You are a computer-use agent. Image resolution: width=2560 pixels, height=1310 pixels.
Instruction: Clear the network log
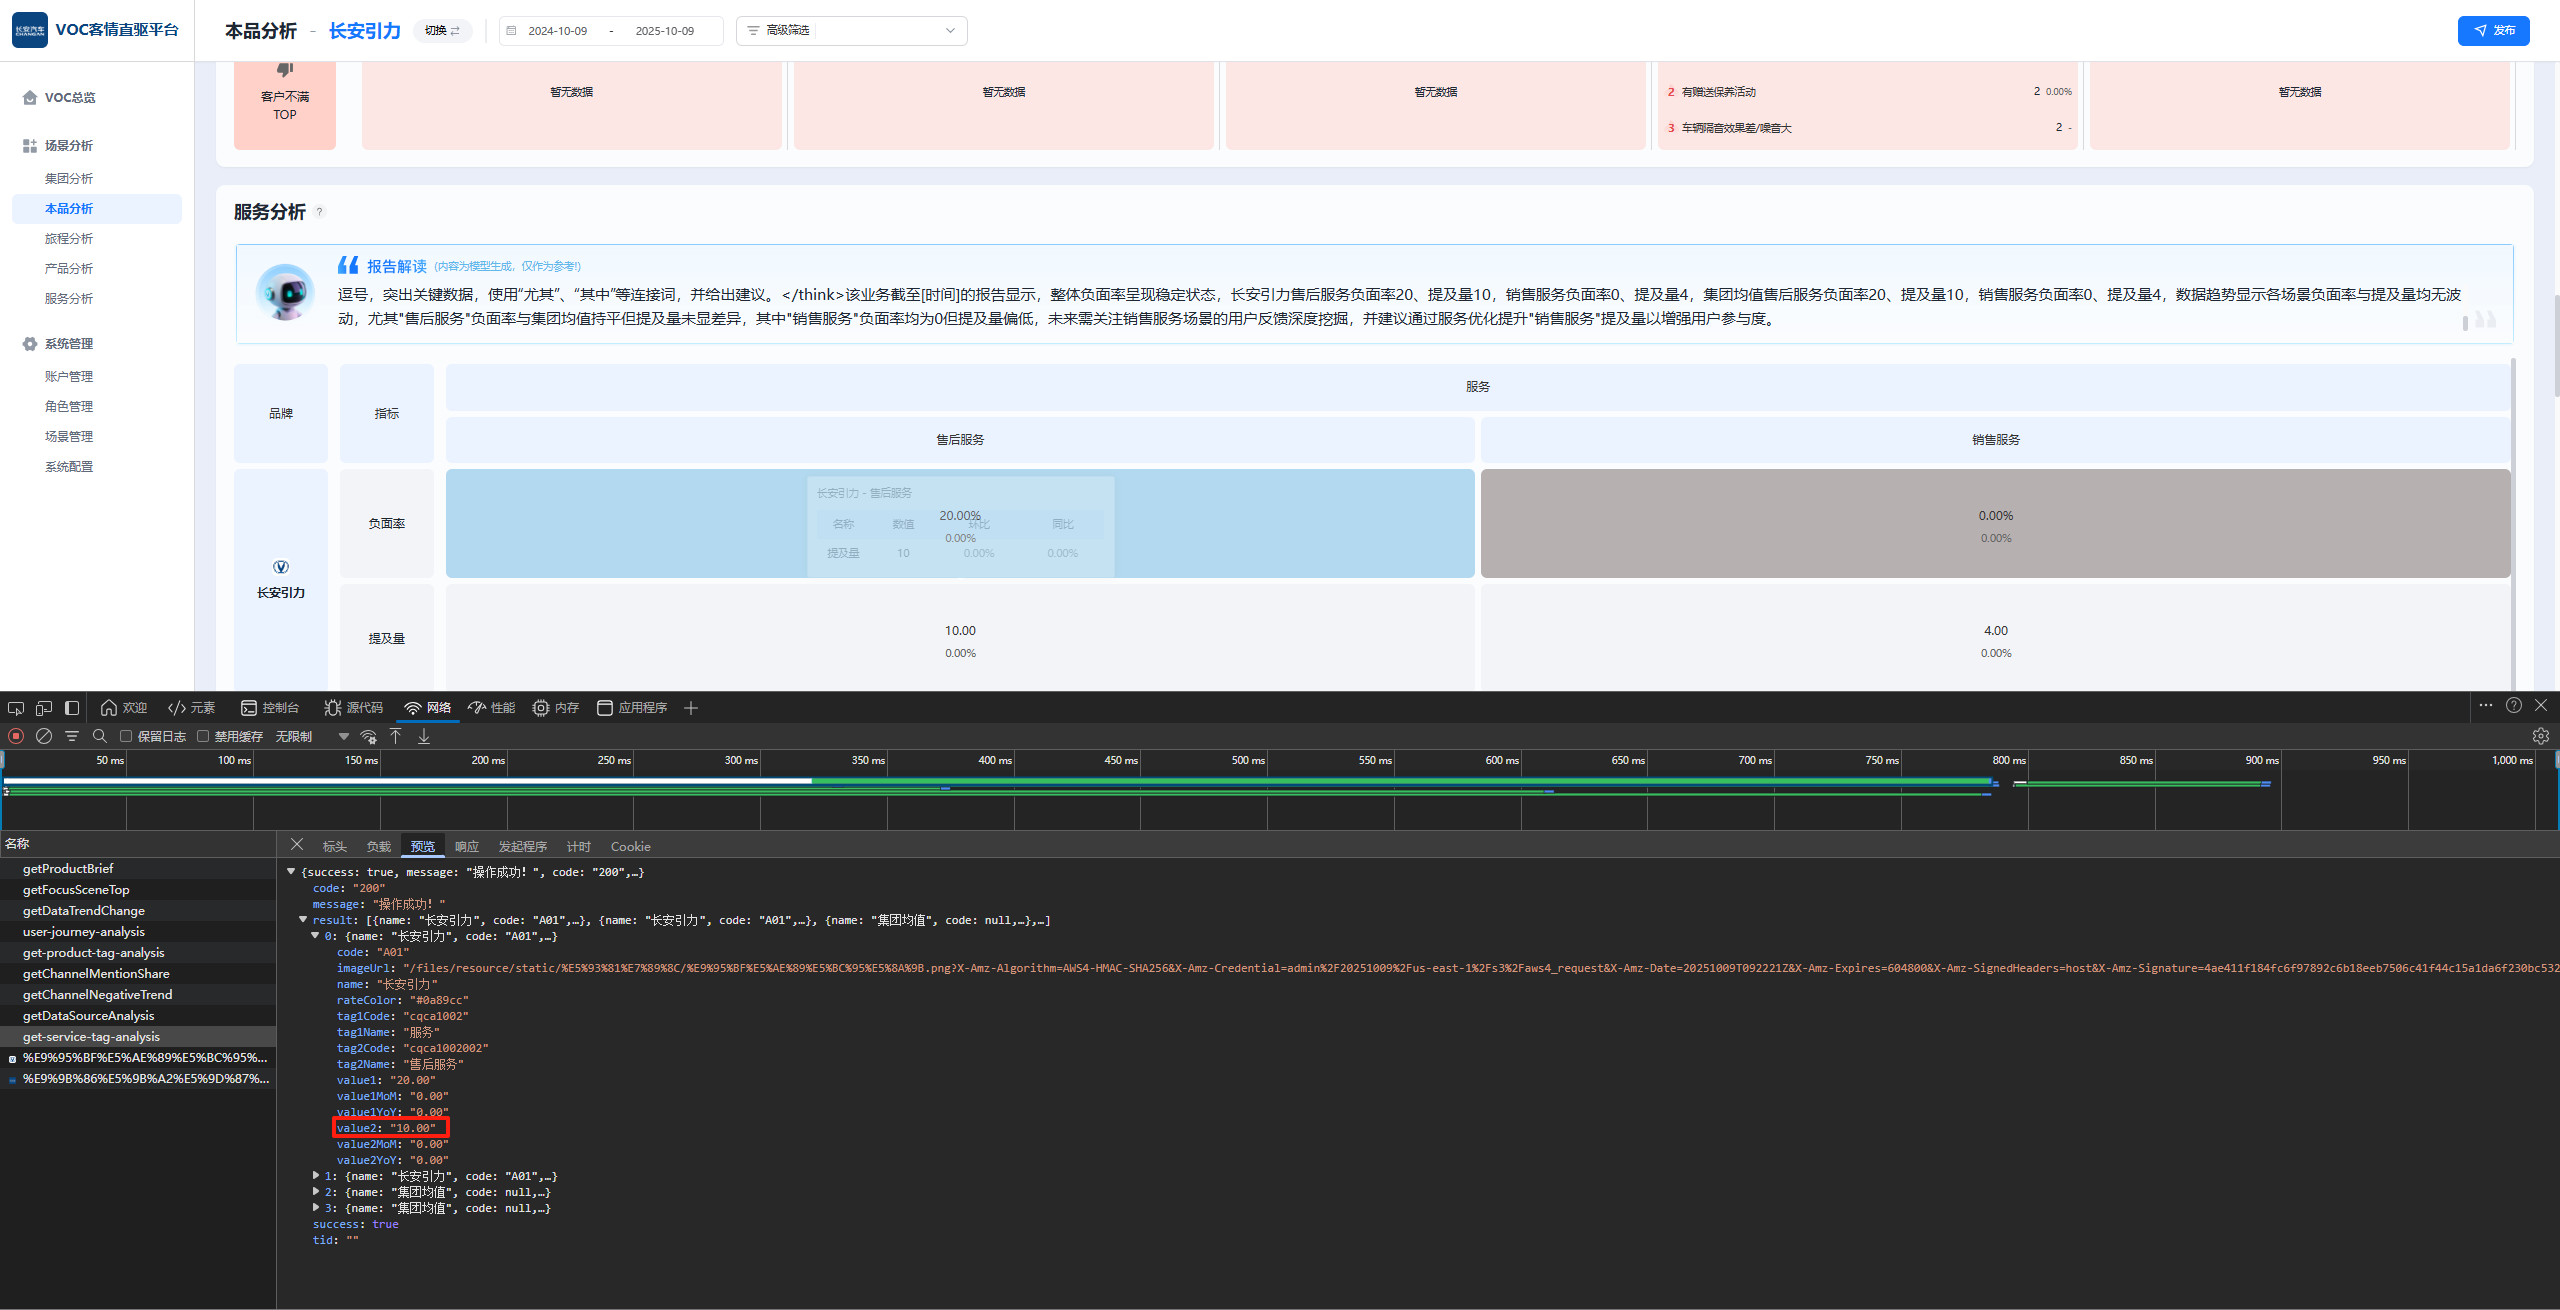tap(44, 736)
